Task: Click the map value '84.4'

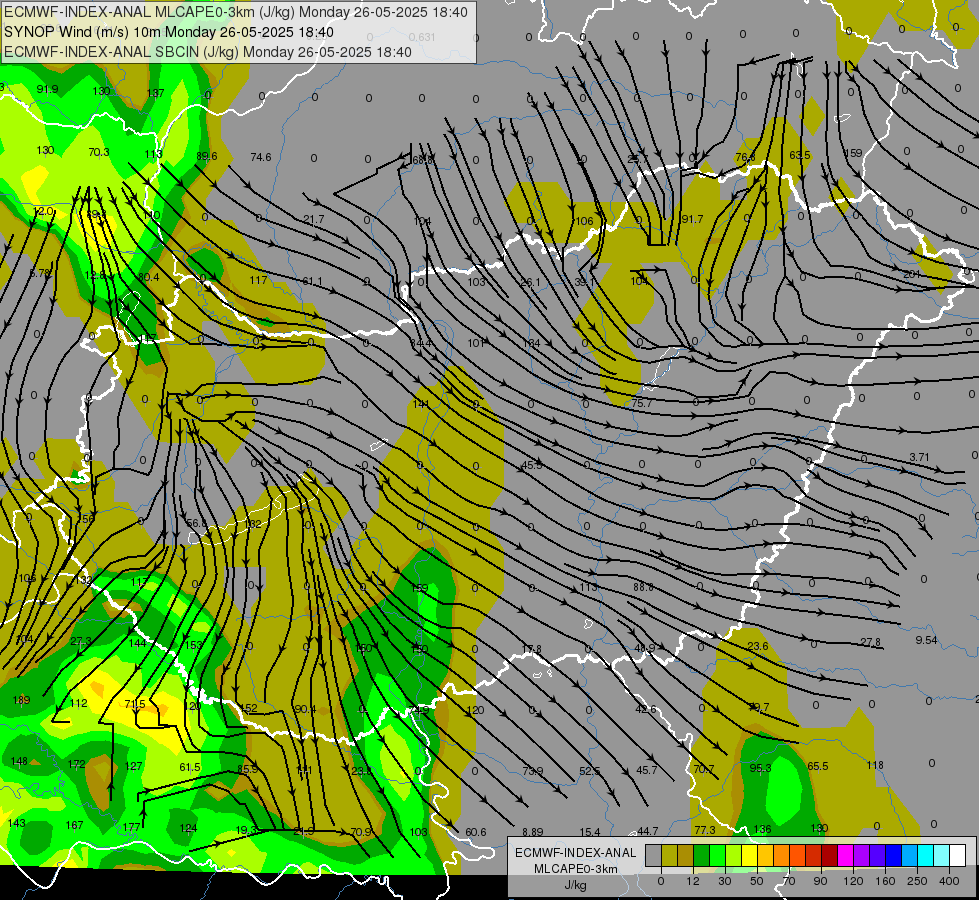Action: click(421, 343)
